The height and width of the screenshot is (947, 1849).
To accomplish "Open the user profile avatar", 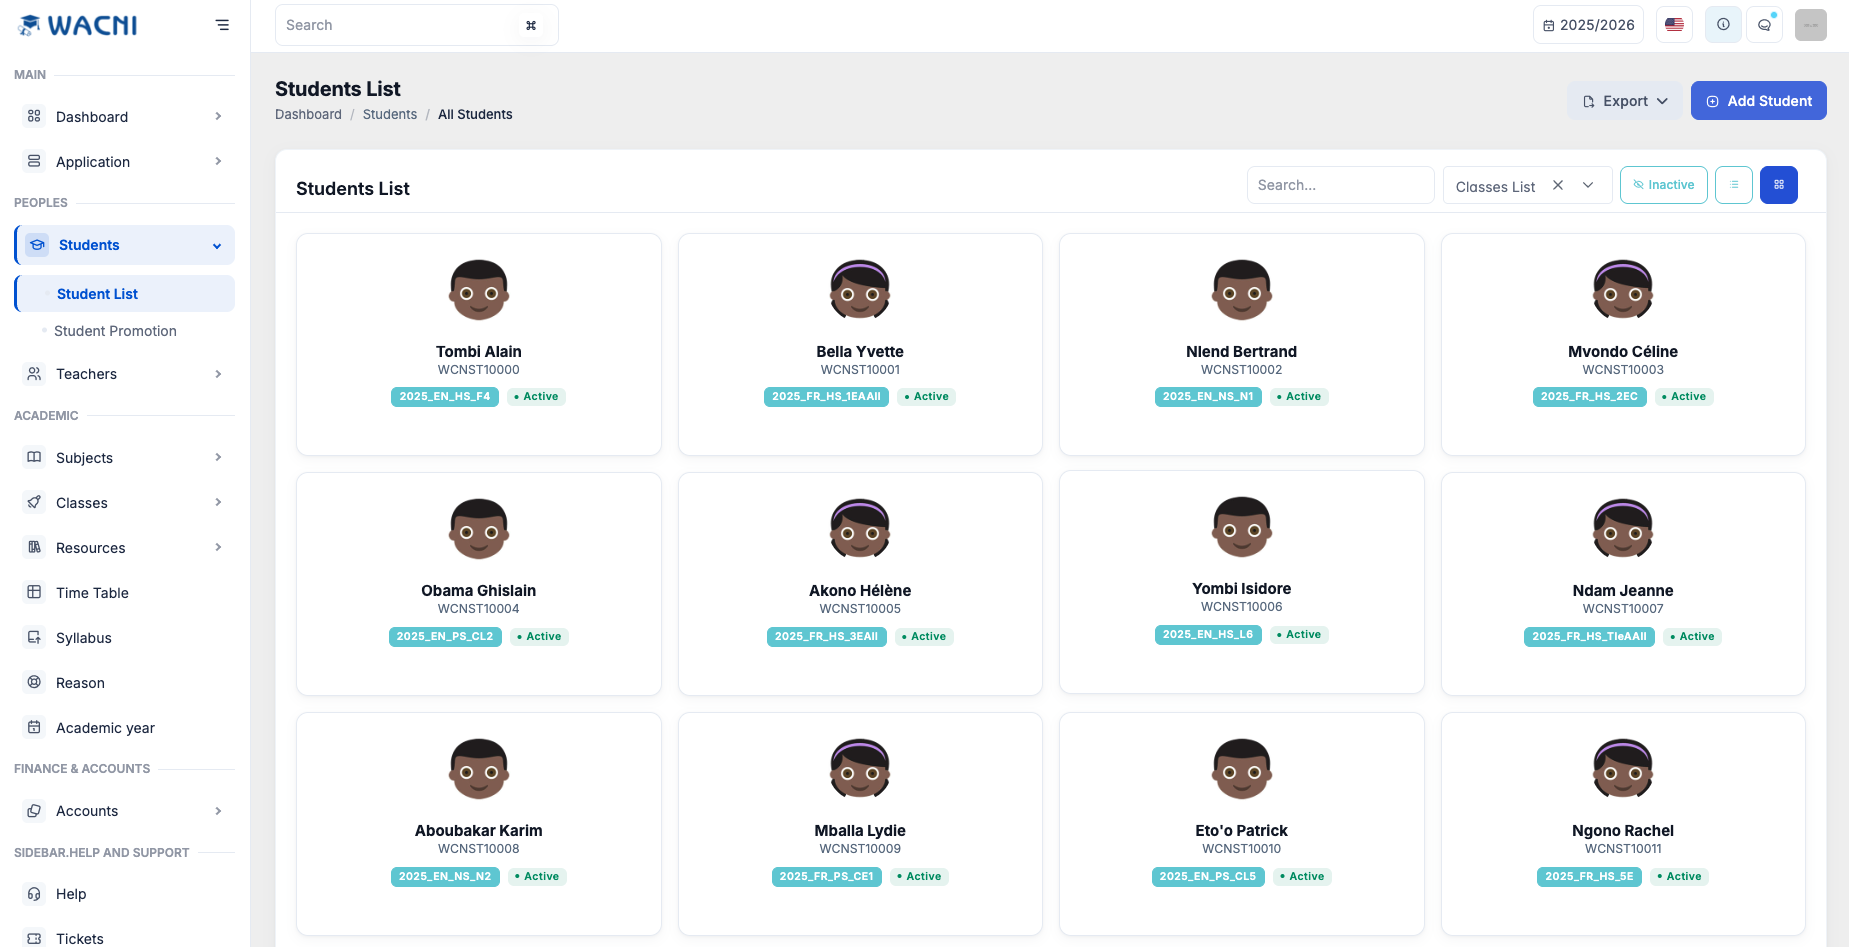I will coord(1810,25).
